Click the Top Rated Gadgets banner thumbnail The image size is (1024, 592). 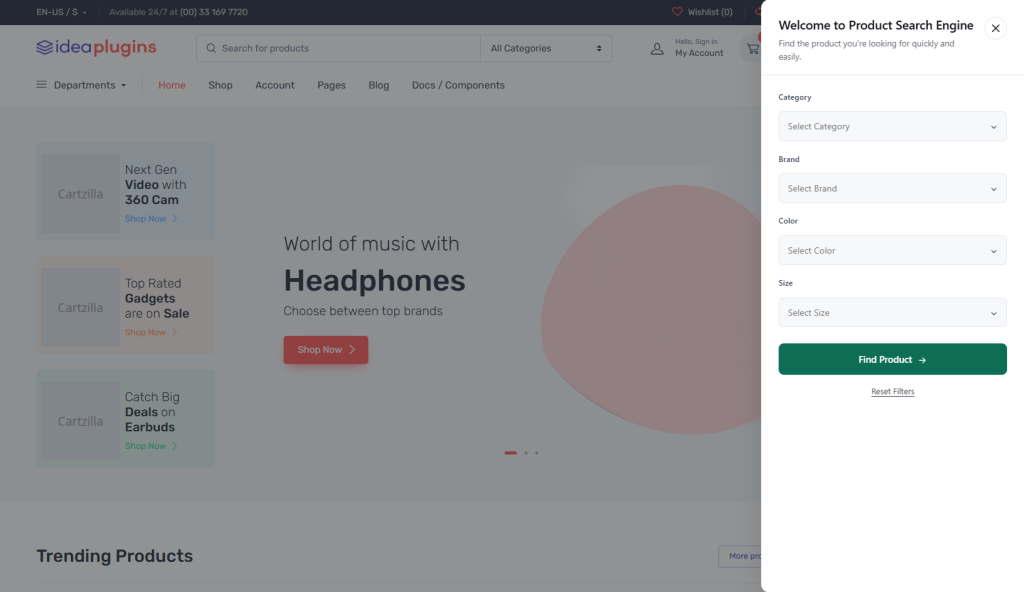click(80, 308)
